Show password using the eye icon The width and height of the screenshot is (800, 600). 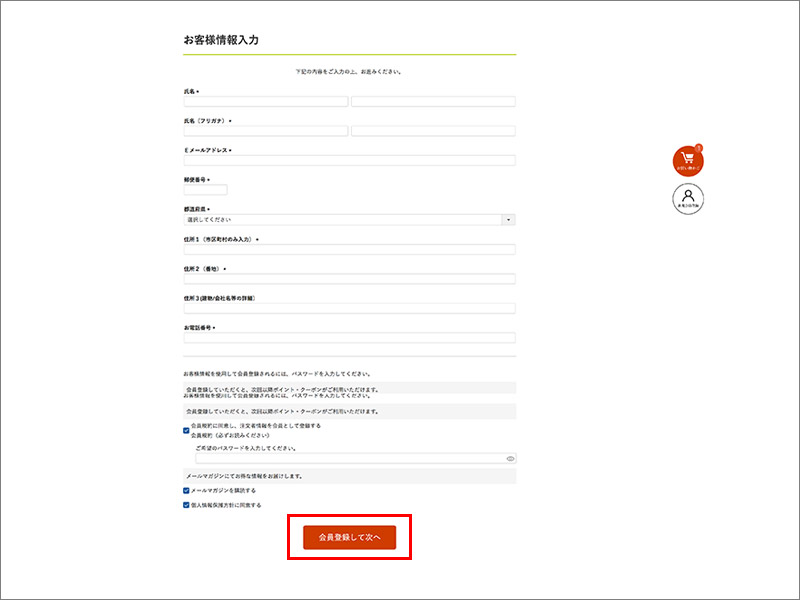pos(510,458)
